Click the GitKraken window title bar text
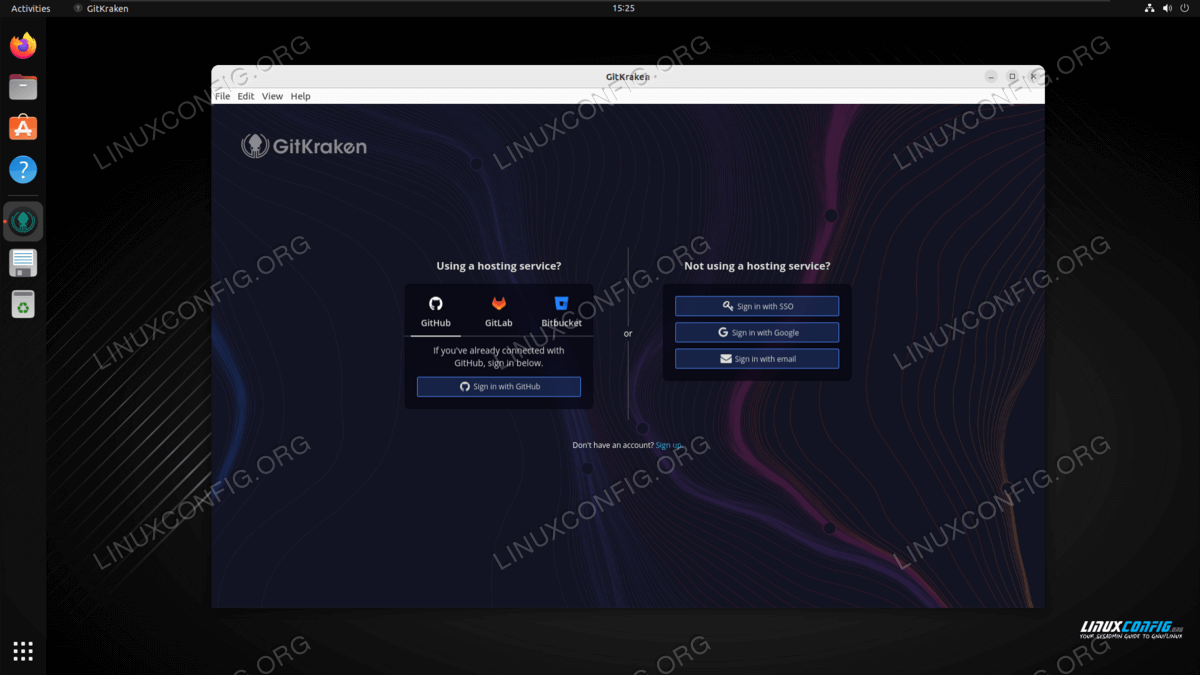 627,77
